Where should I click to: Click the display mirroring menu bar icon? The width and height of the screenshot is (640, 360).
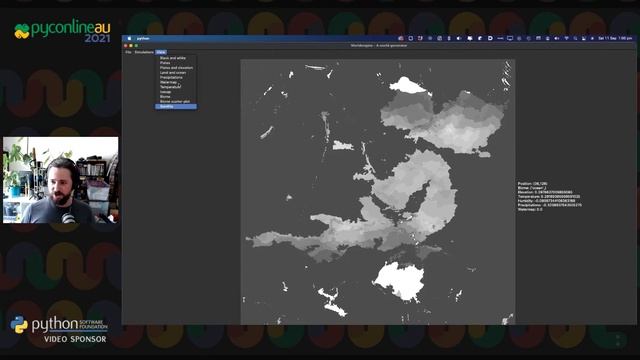pos(510,38)
